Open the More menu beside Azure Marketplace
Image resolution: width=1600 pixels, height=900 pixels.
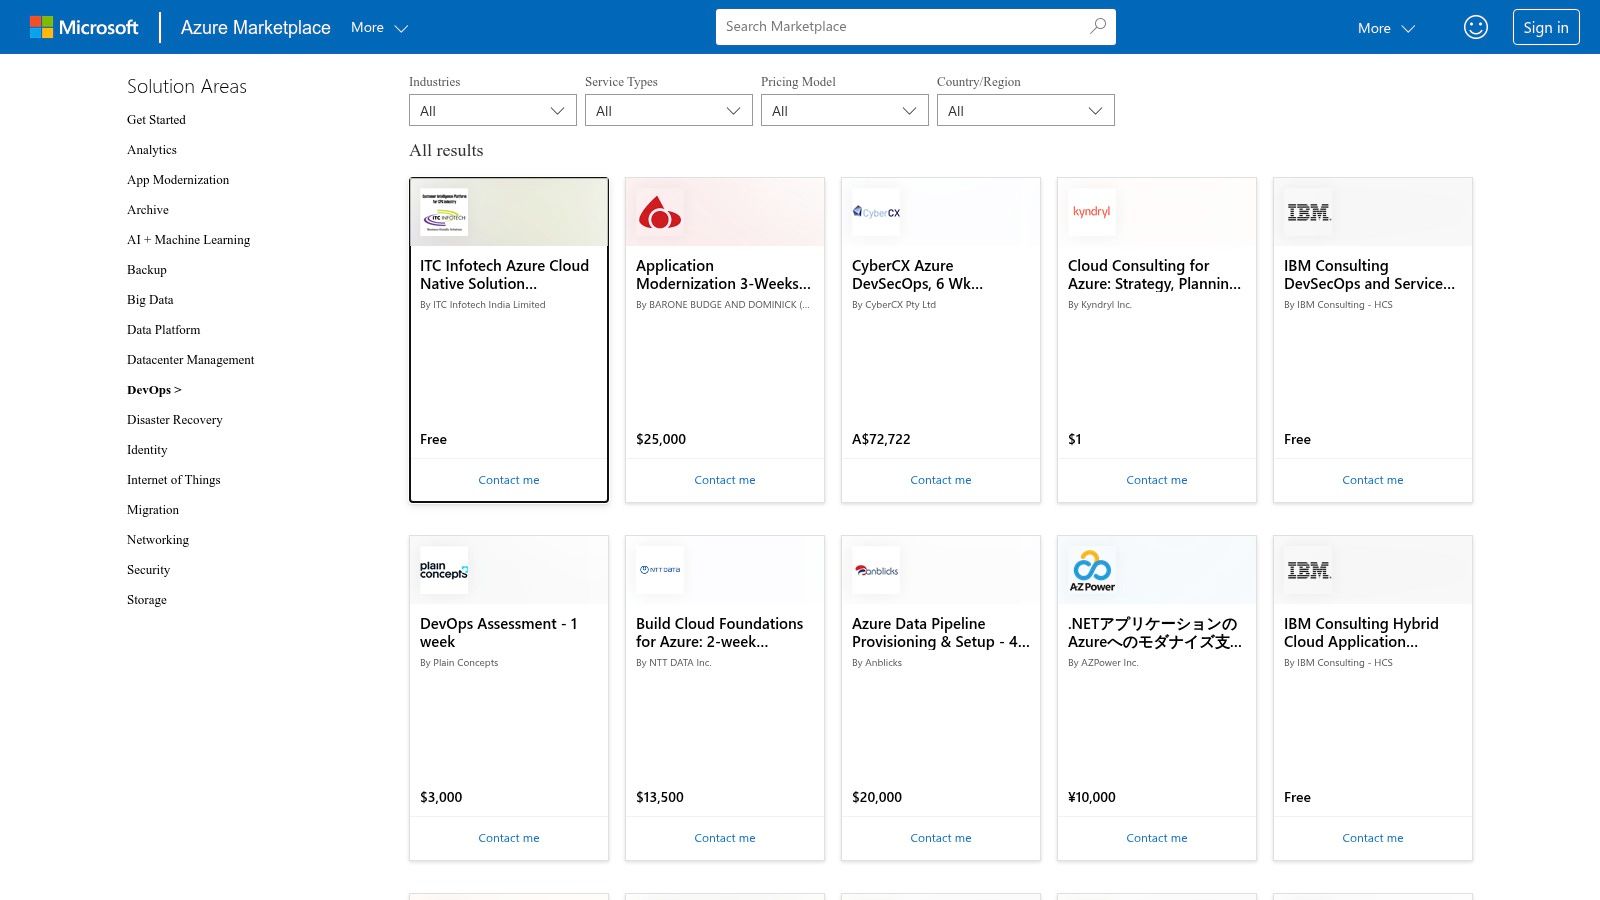379,28
